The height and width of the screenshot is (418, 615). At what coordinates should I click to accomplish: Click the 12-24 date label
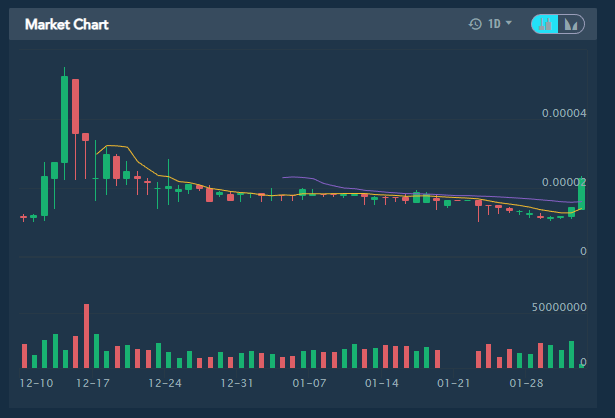pyautogui.click(x=165, y=383)
